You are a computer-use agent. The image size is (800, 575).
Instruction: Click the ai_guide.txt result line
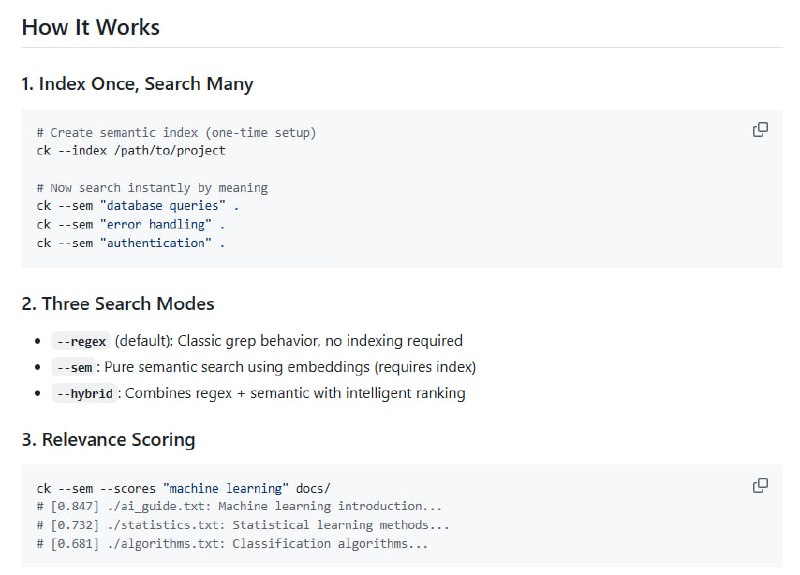(238, 506)
